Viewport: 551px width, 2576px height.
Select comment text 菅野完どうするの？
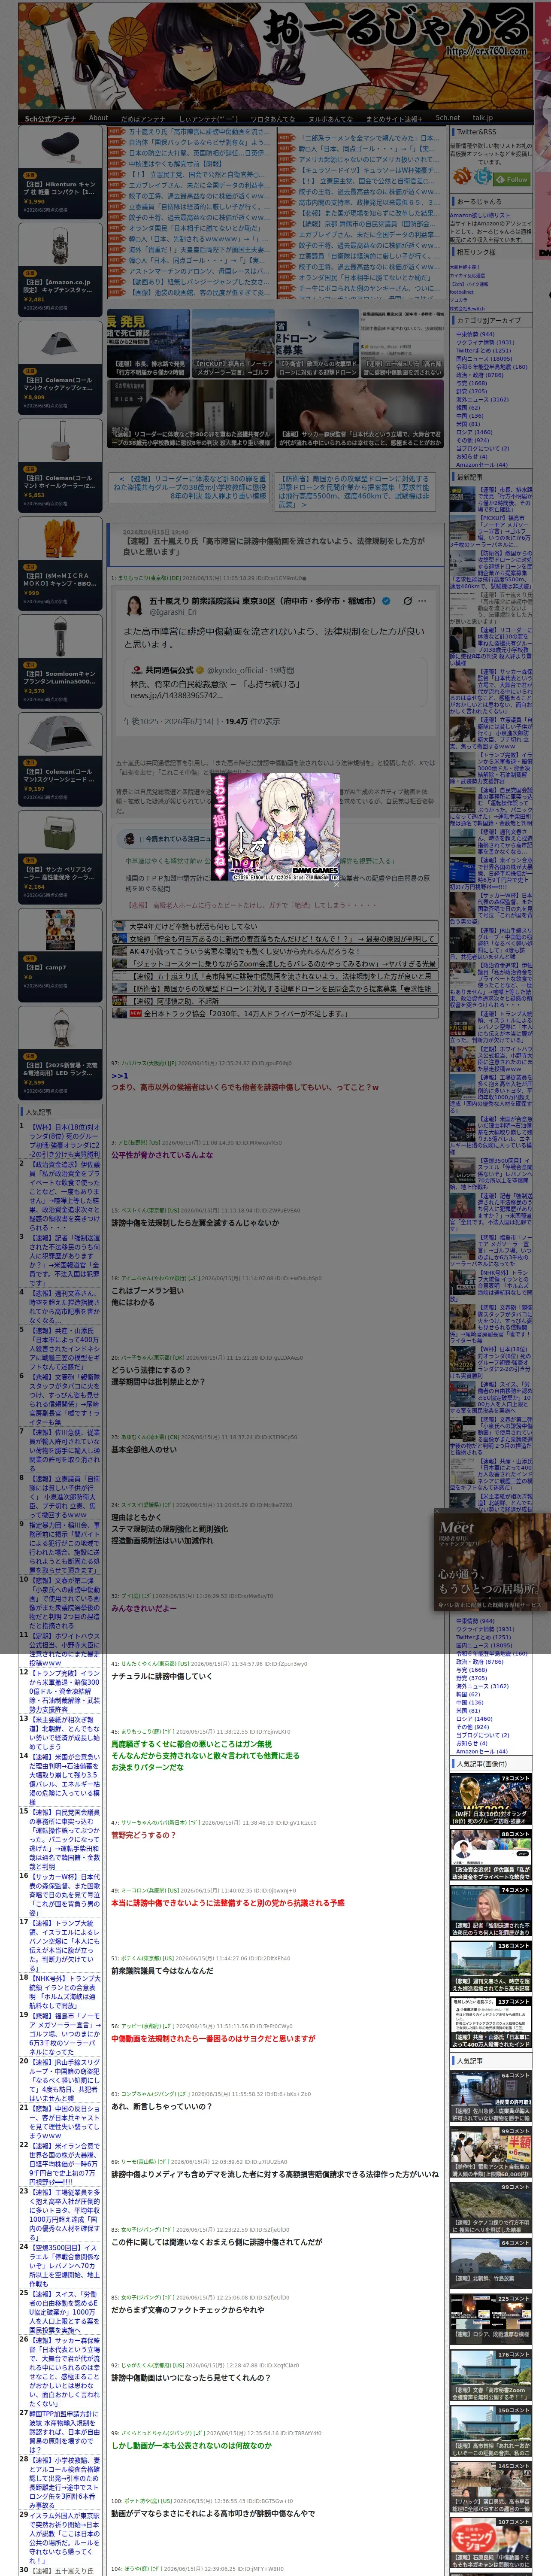click(143, 1835)
